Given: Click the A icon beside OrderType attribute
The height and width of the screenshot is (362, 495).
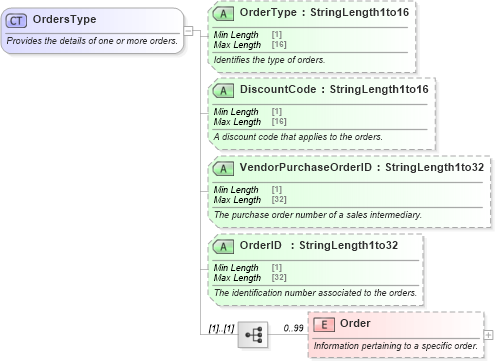Looking at the screenshot, I should (223, 14).
